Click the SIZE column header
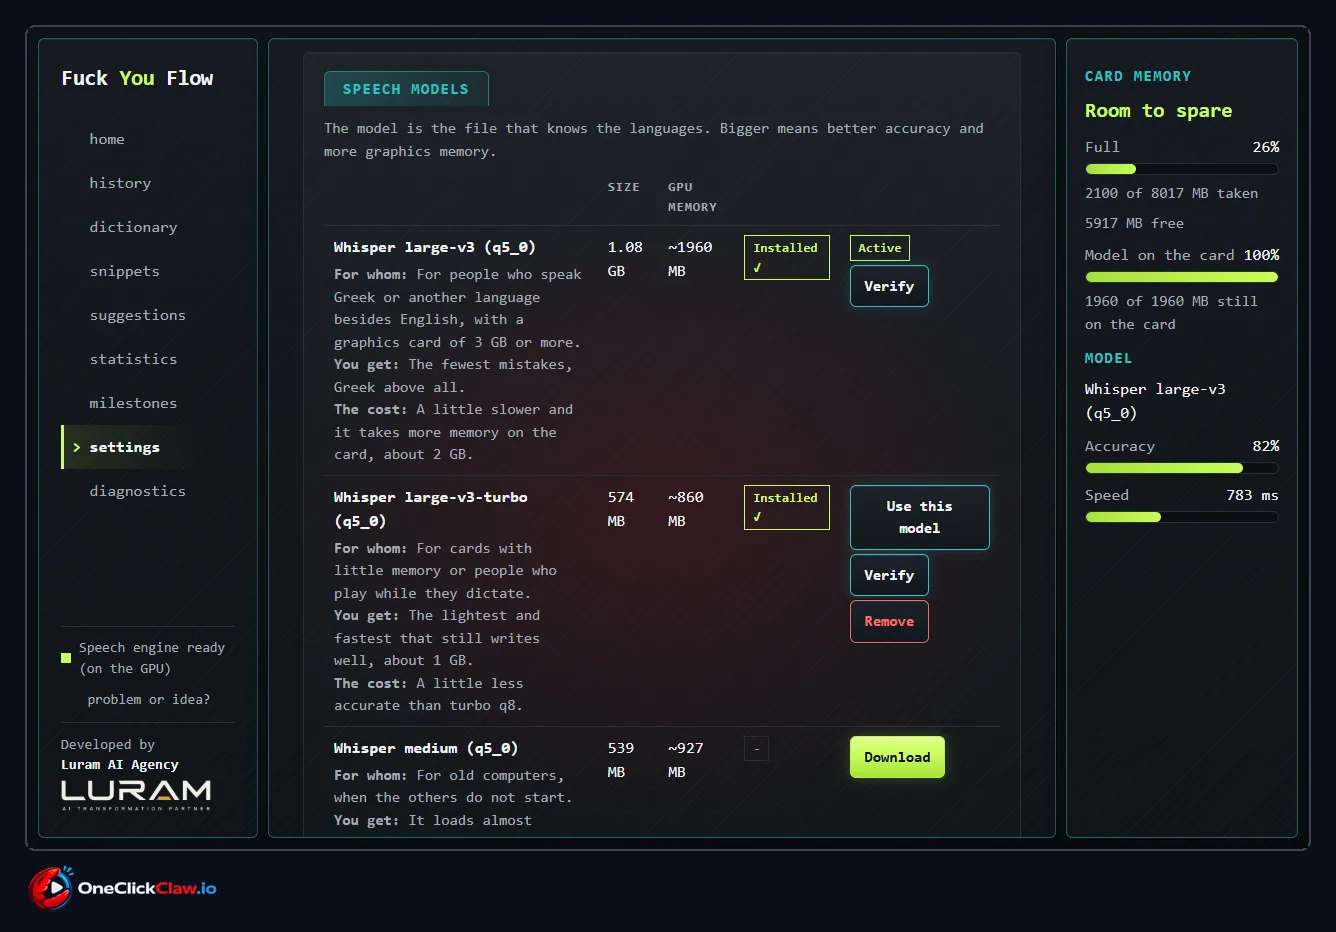The image size is (1336, 932). pos(623,187)
